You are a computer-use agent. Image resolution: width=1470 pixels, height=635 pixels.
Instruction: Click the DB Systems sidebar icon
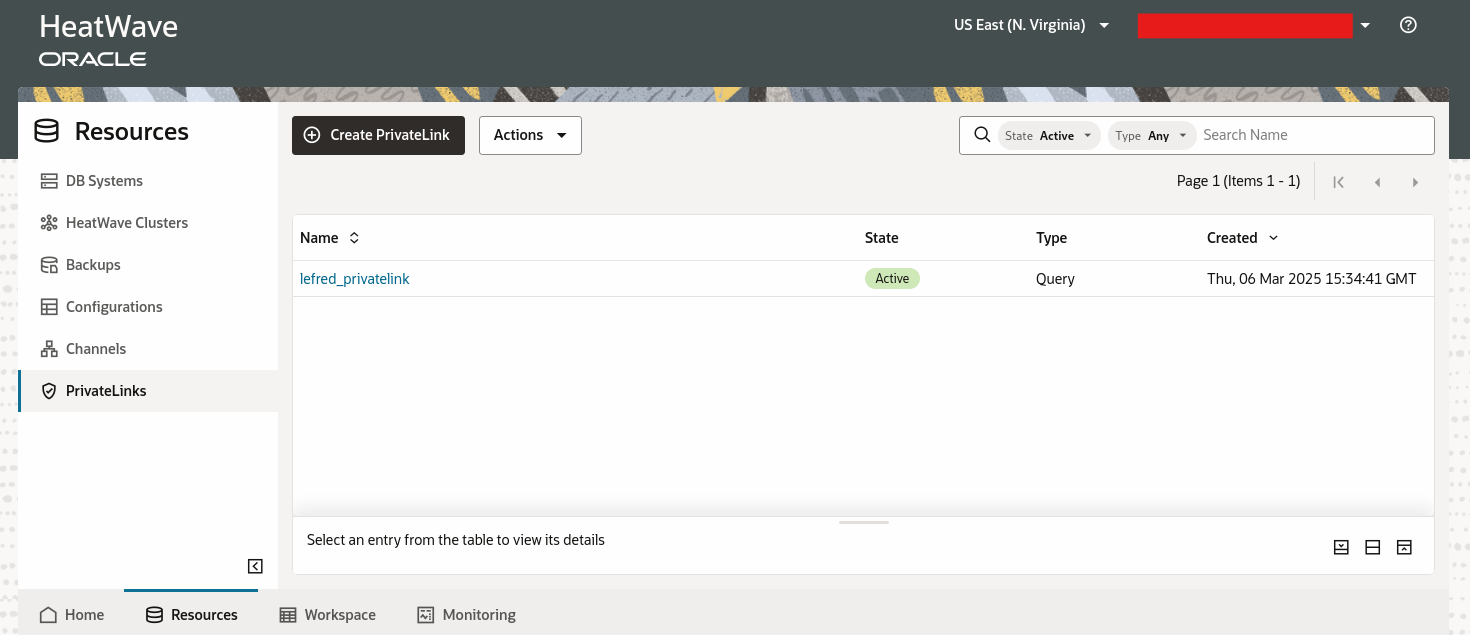click(49, 181)
